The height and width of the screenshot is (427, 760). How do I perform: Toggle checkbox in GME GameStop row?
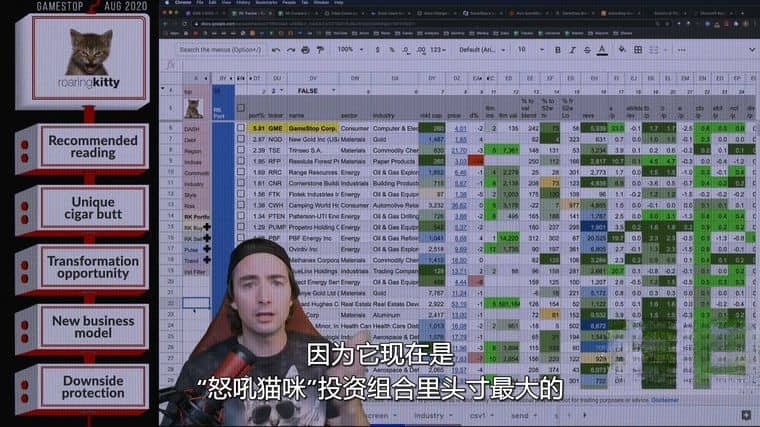(240, 128)
